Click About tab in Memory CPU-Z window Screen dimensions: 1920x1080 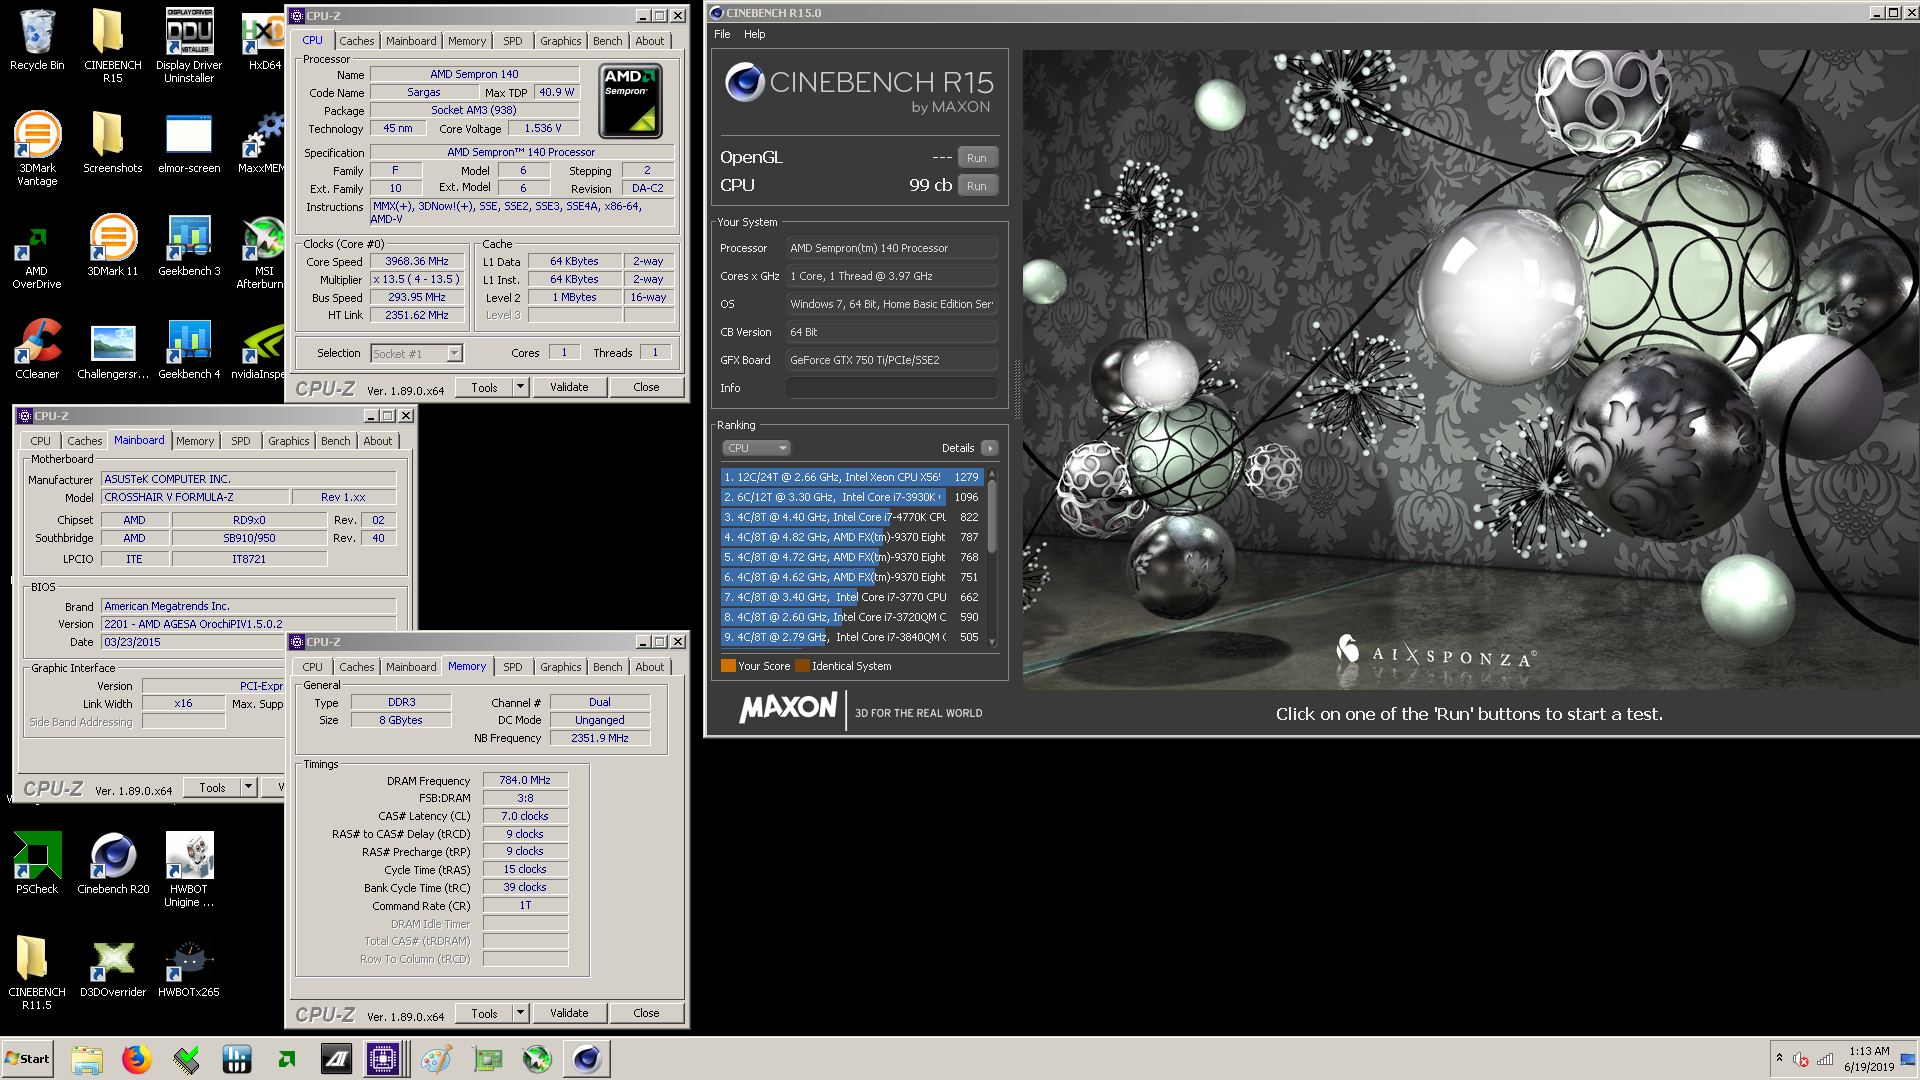pos(650,667)
